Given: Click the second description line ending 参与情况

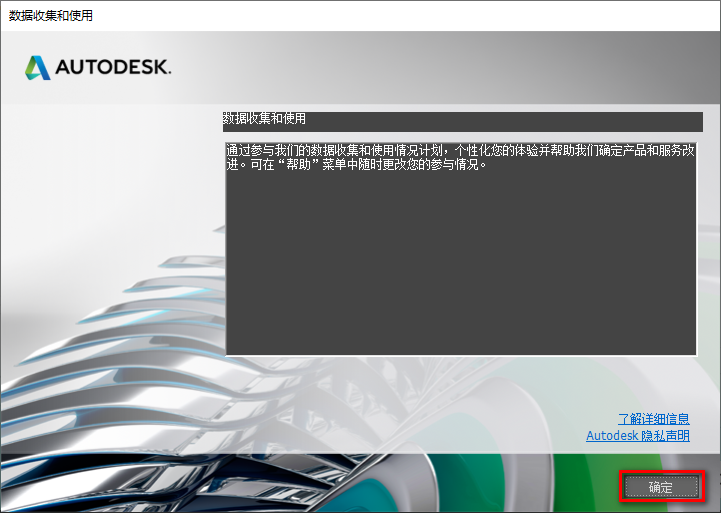Looking at the screenshot, I should (x=355, y=165).
